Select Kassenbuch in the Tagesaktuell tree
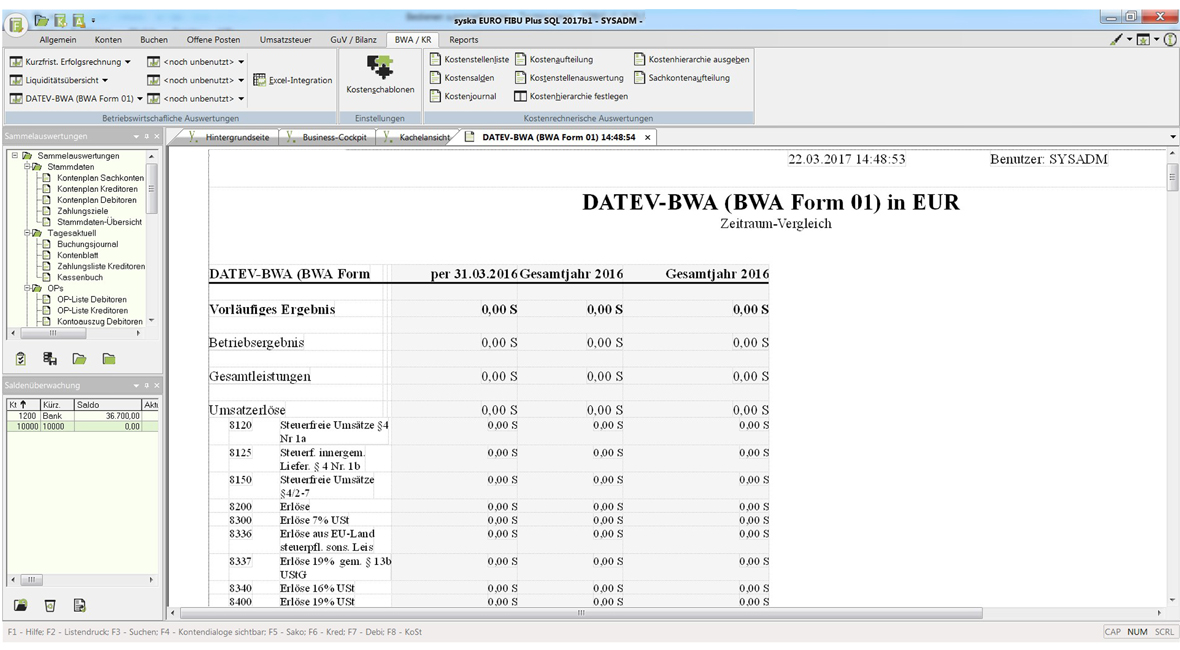The image size is (1180, 650). click(x=79, y=277)
